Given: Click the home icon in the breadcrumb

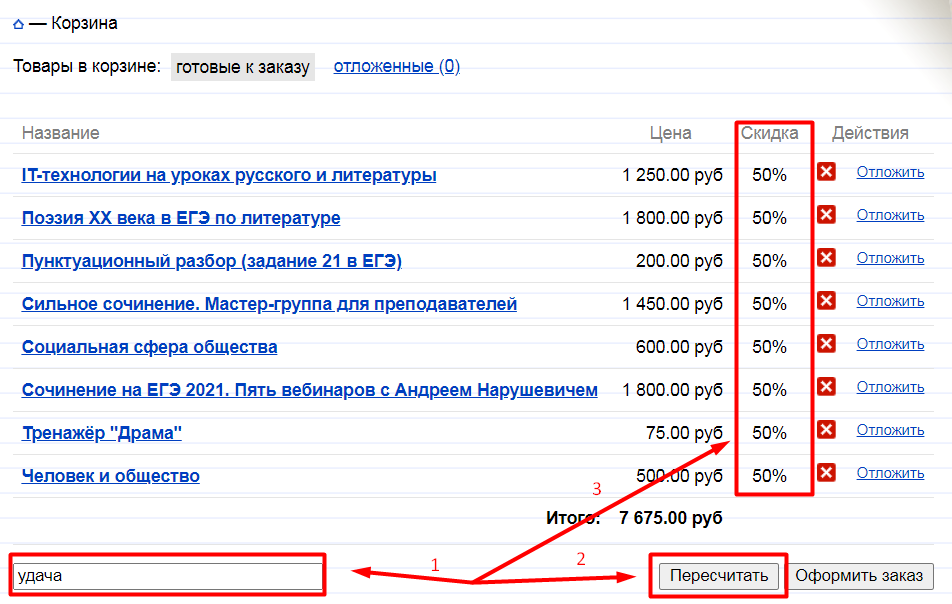Looking at the screenshot, I should (x=18, y=23).
